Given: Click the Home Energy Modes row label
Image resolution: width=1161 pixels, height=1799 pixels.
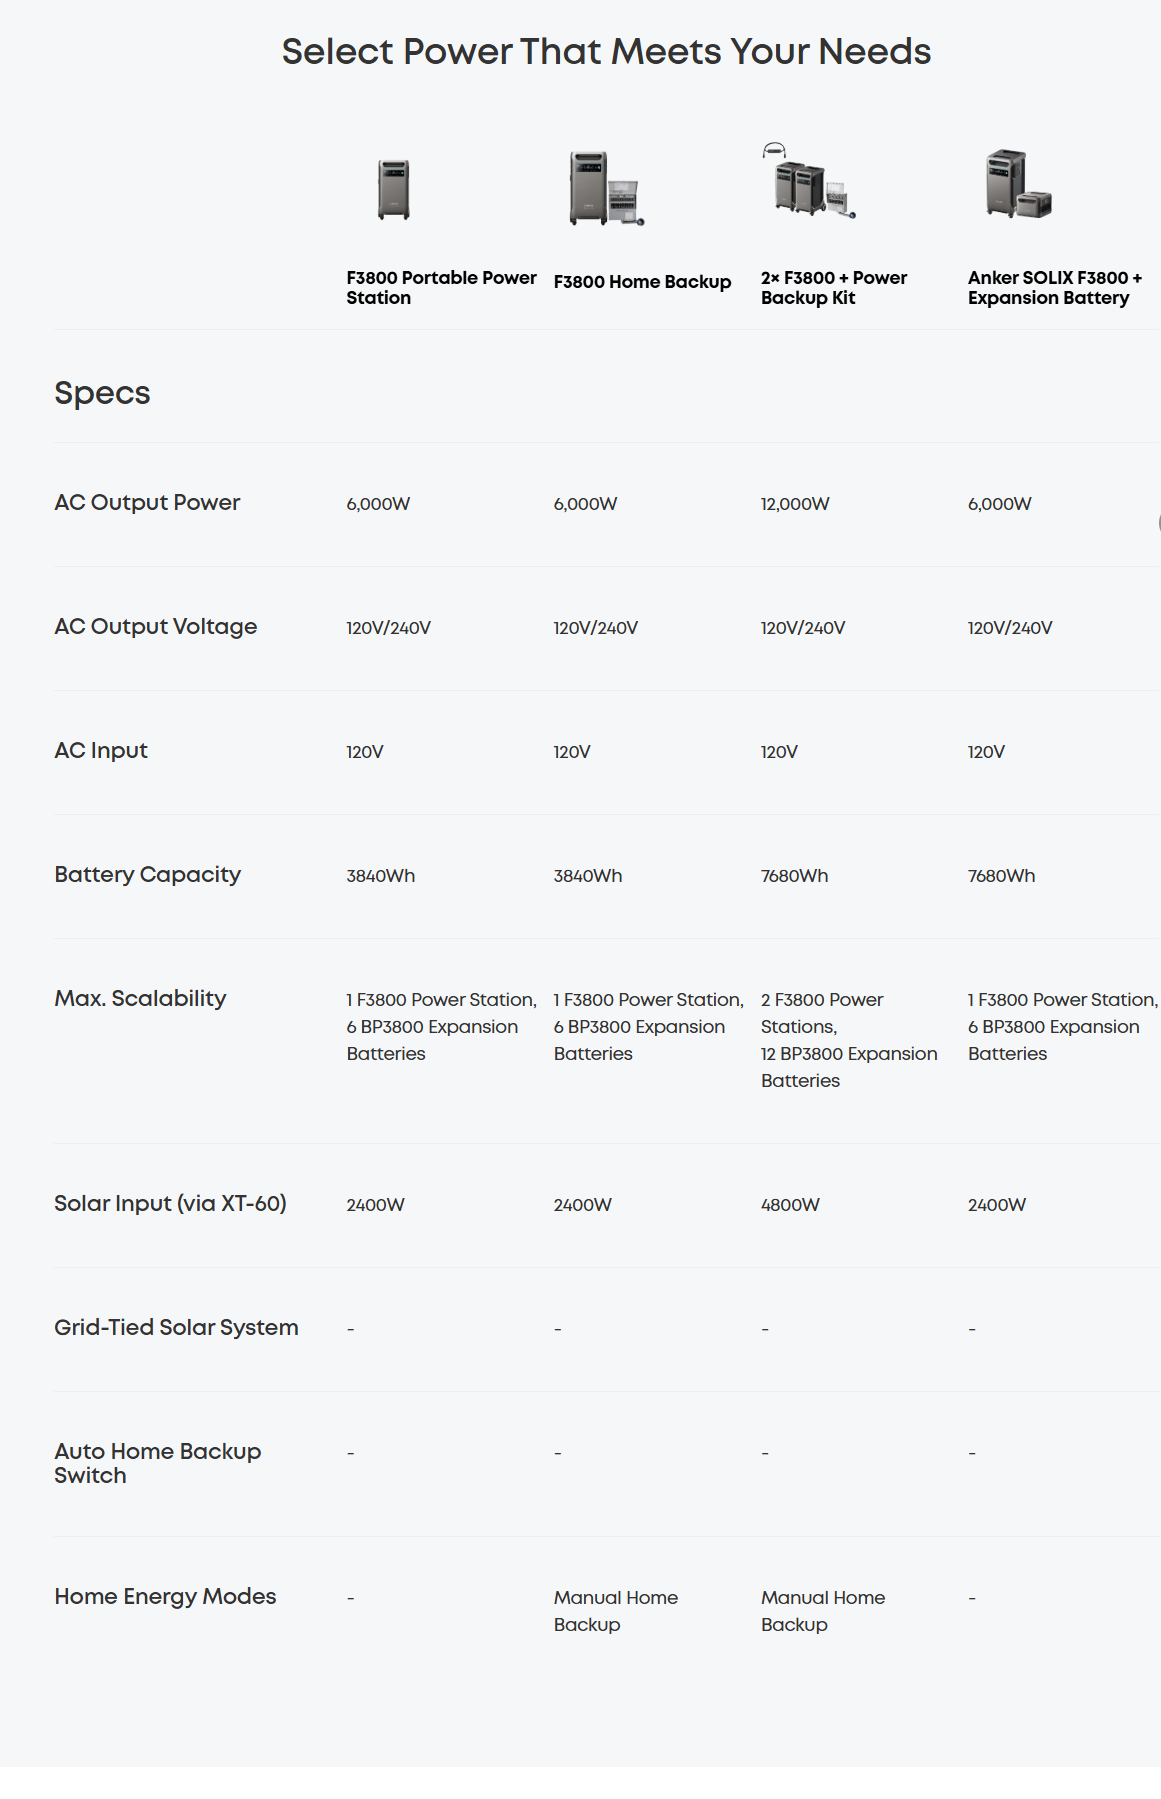Looking at the screenshot, I should pos(165,1597).
